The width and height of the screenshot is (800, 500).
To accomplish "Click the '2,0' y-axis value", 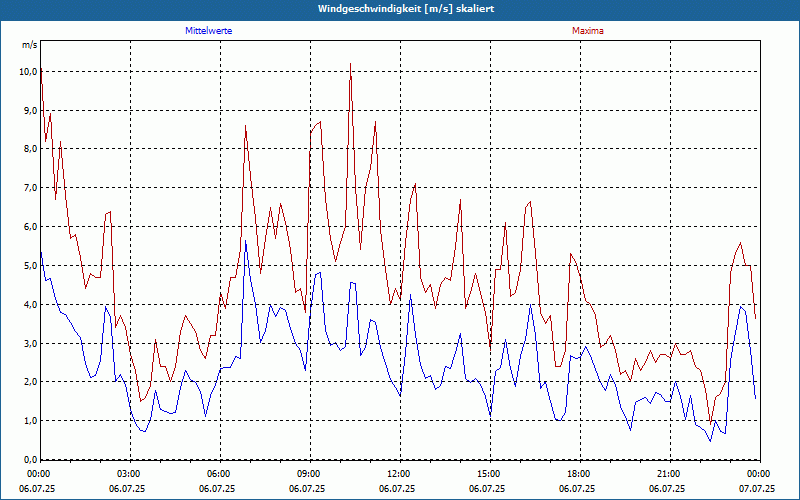I will (x=30, y=382).
